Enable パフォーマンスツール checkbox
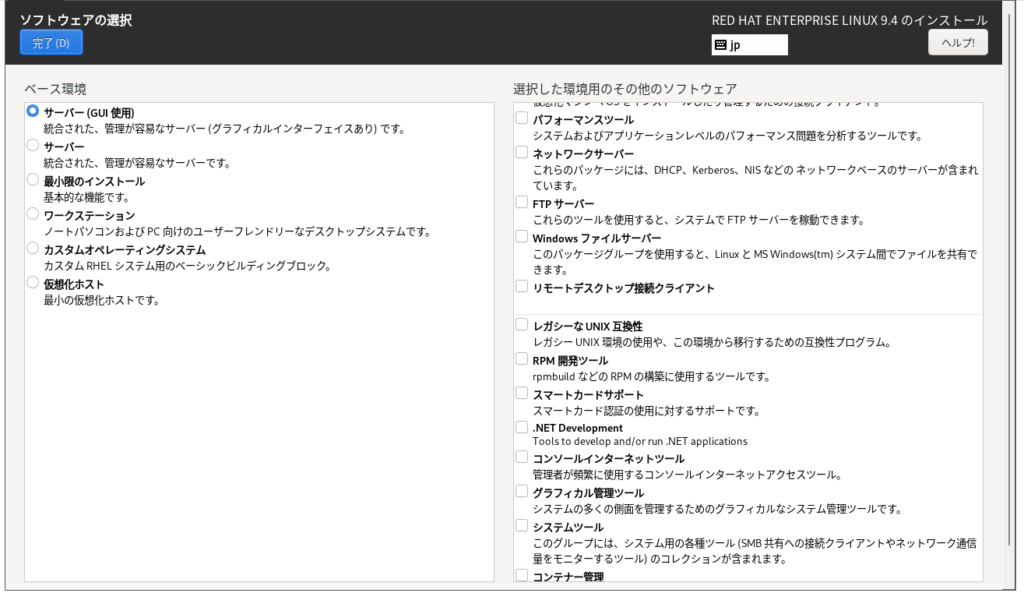Screen dimensions: 1024x593 point(522,118)
